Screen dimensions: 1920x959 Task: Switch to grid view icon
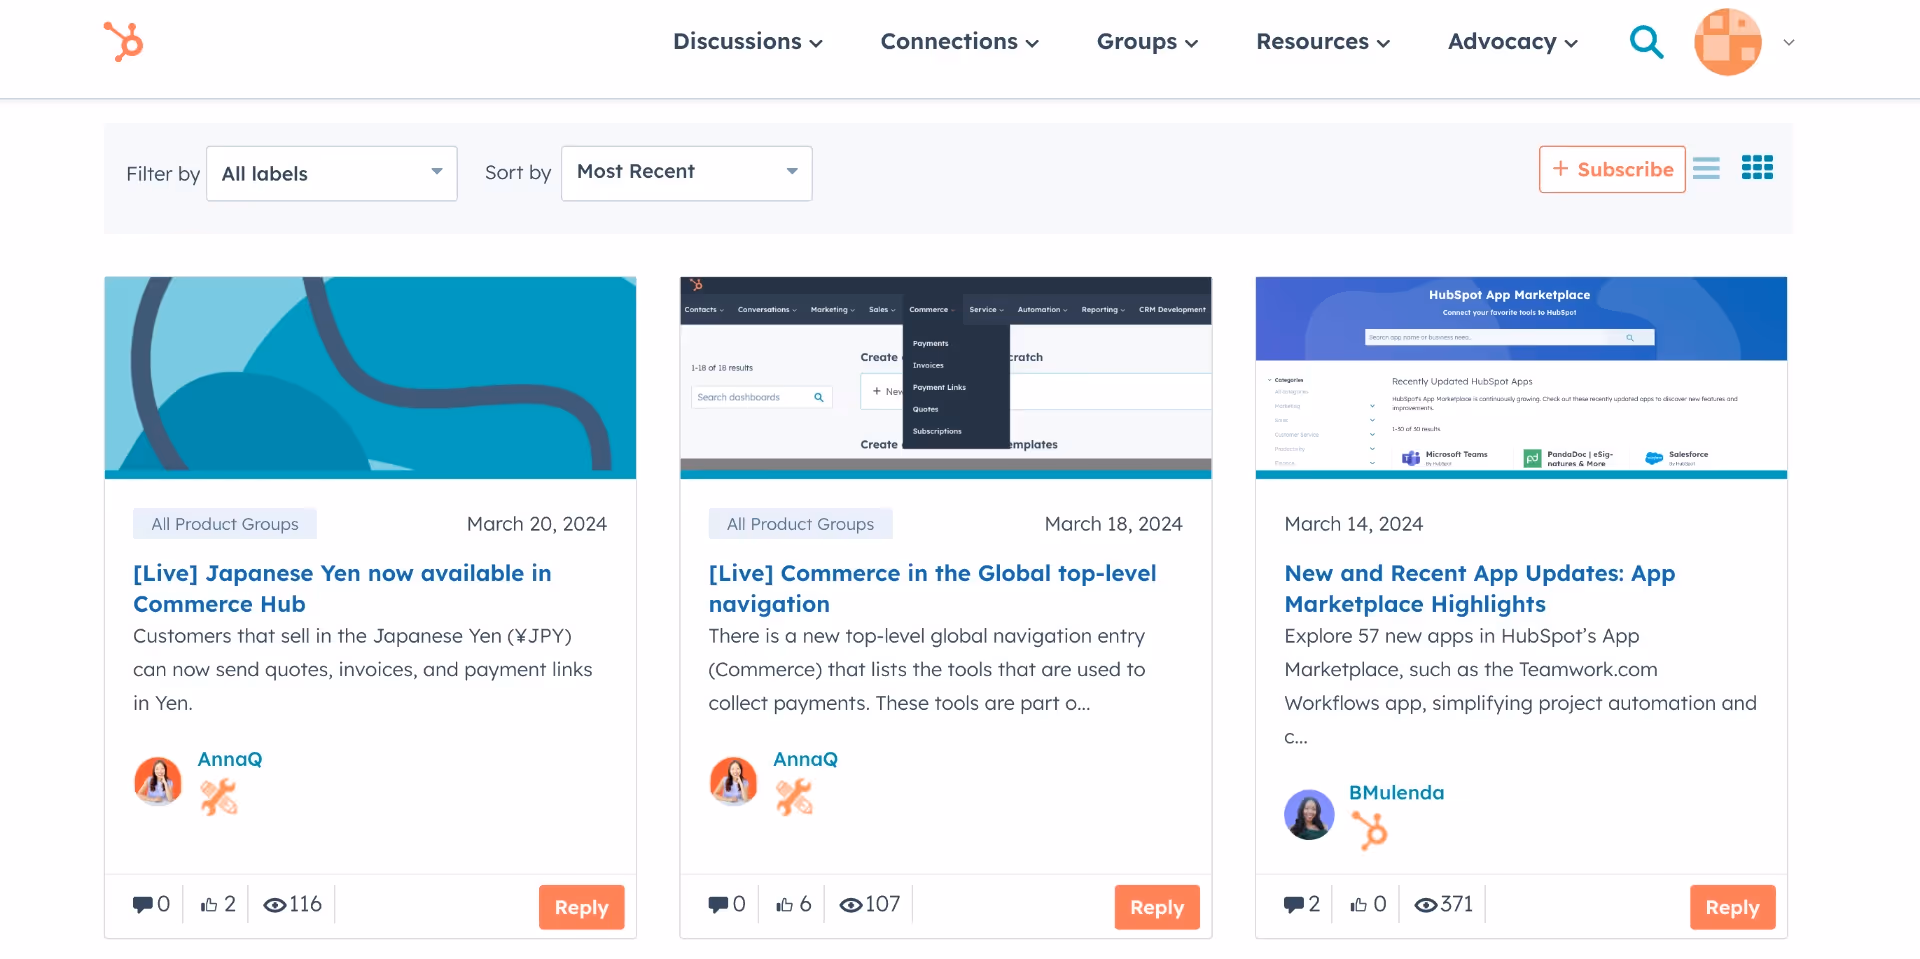click(x=1757, y=168)
